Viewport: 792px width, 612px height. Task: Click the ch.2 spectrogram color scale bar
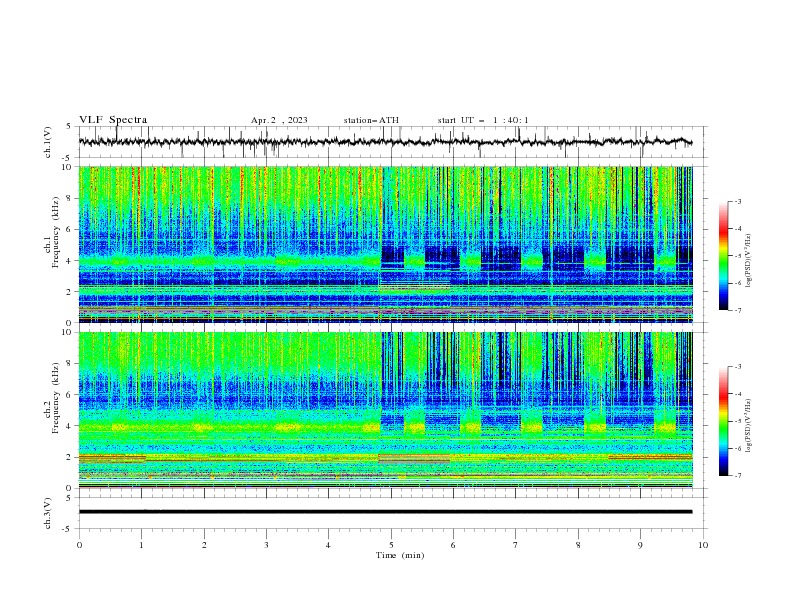pyautogui.click(x=724, y=421)
